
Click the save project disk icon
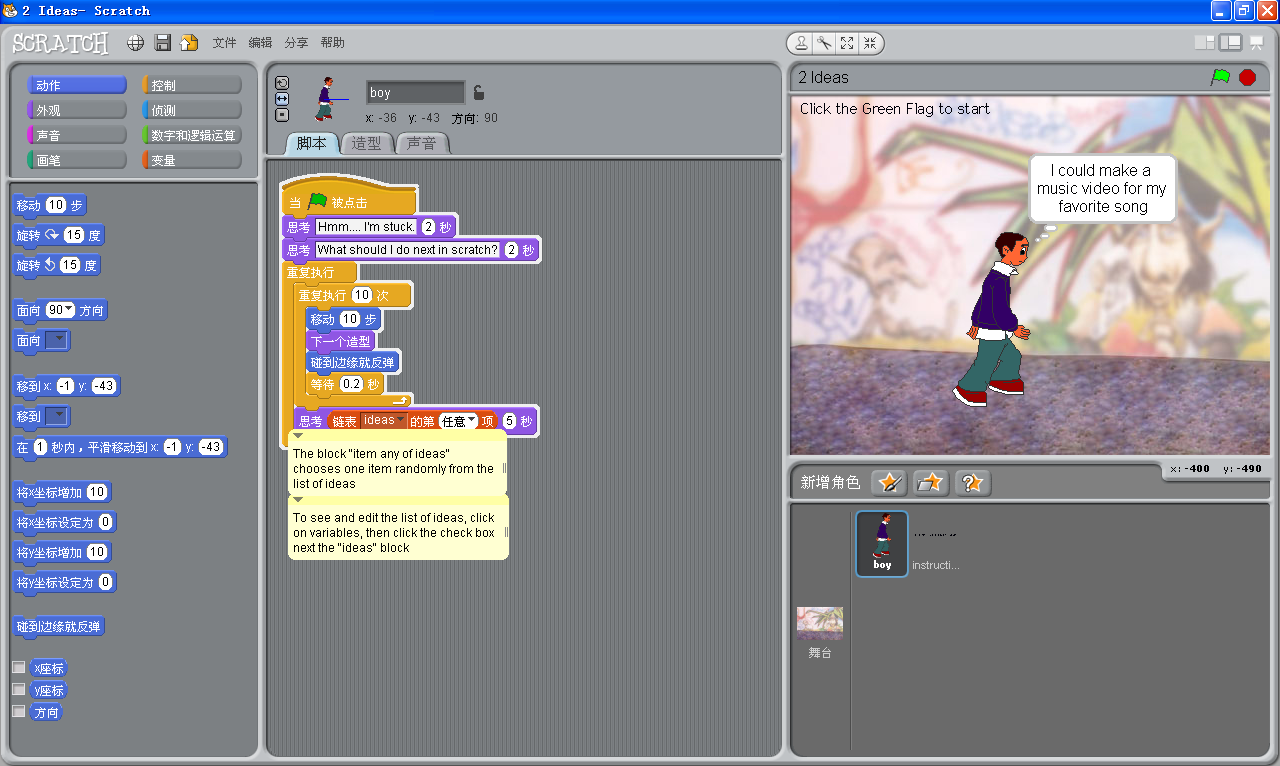(162, 43)
